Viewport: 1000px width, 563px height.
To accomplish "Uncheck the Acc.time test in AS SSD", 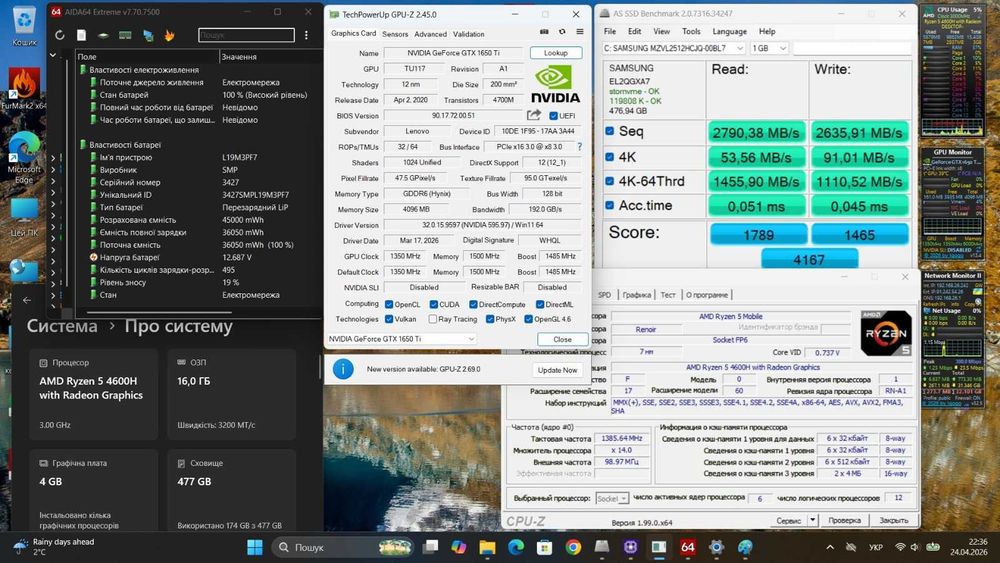I will (610, 205).
